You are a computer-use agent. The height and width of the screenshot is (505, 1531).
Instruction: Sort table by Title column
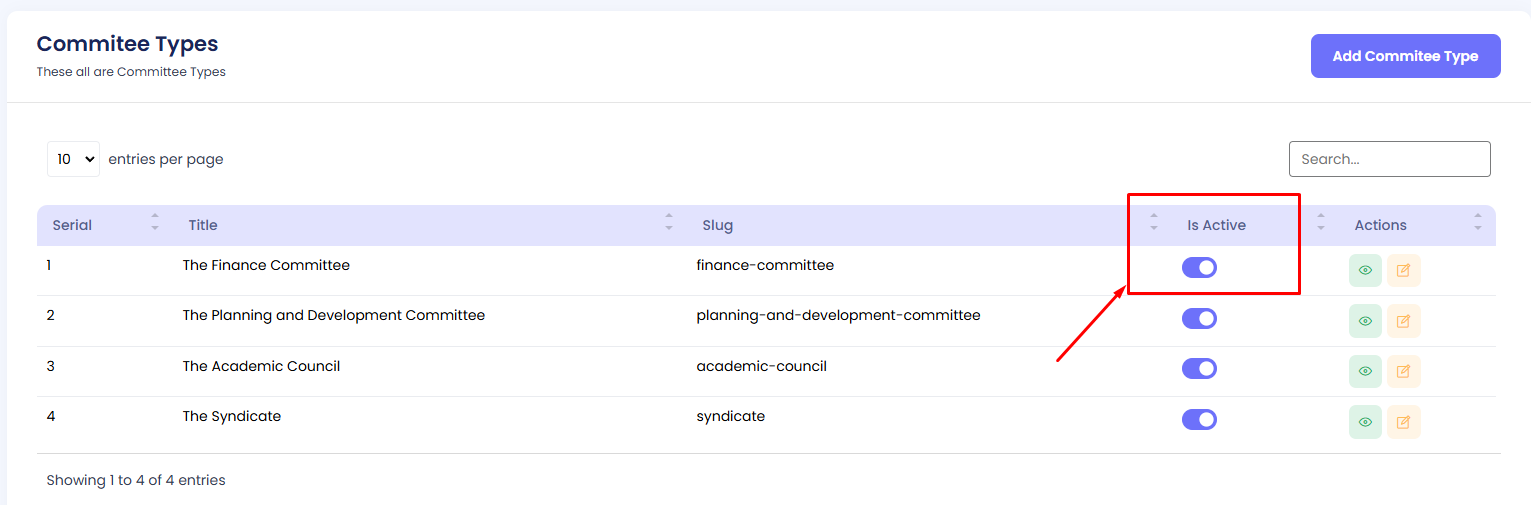tap(203, 225)
